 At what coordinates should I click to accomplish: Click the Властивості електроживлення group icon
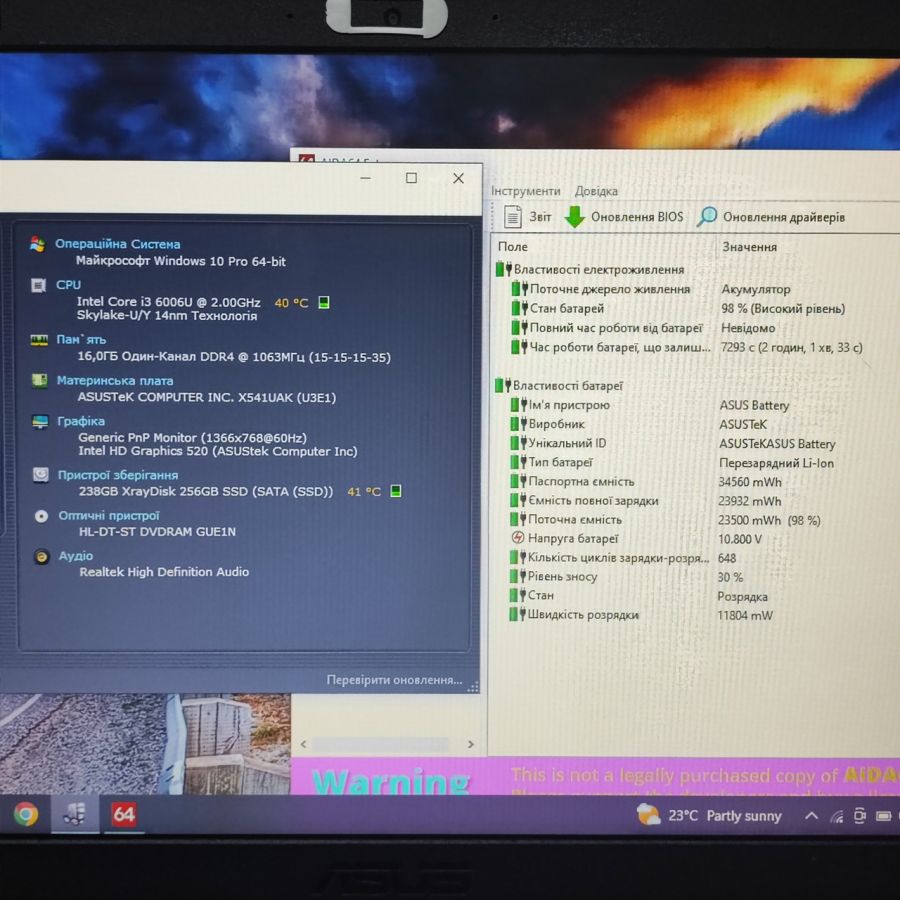coord(503,269)
